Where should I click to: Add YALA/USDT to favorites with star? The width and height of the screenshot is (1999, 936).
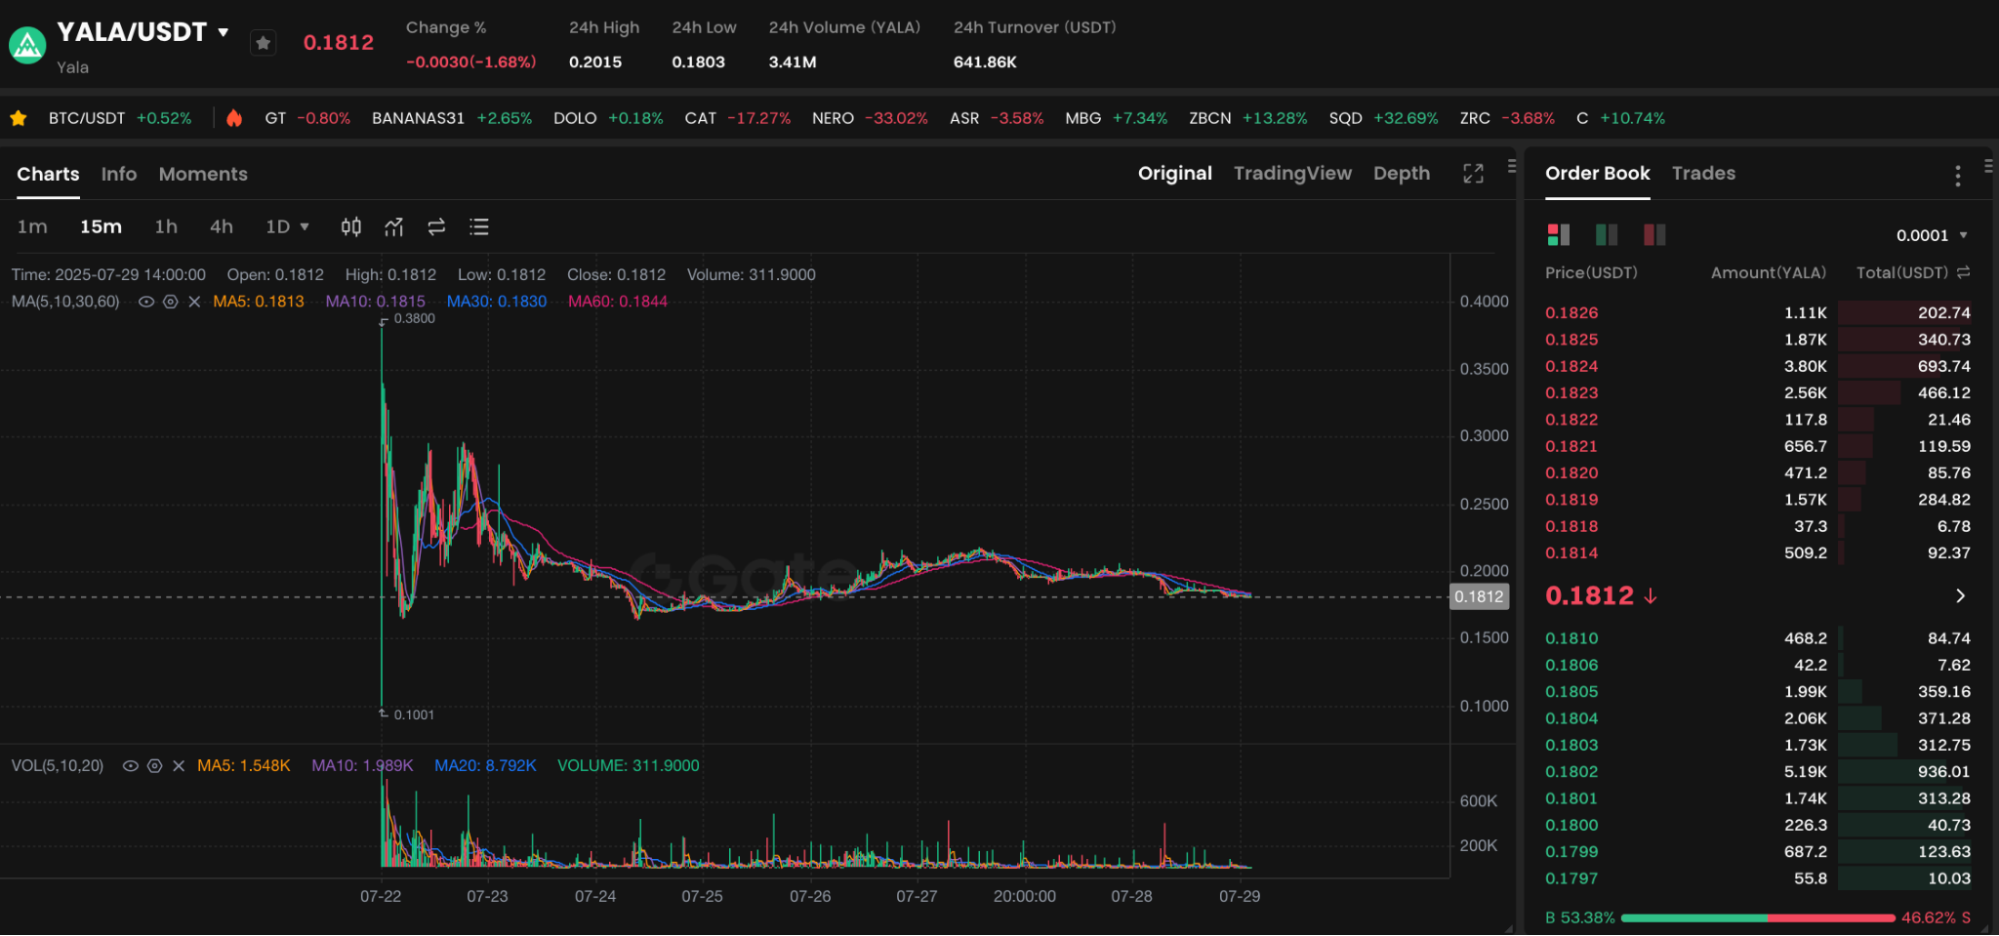[x=263, y=43]
